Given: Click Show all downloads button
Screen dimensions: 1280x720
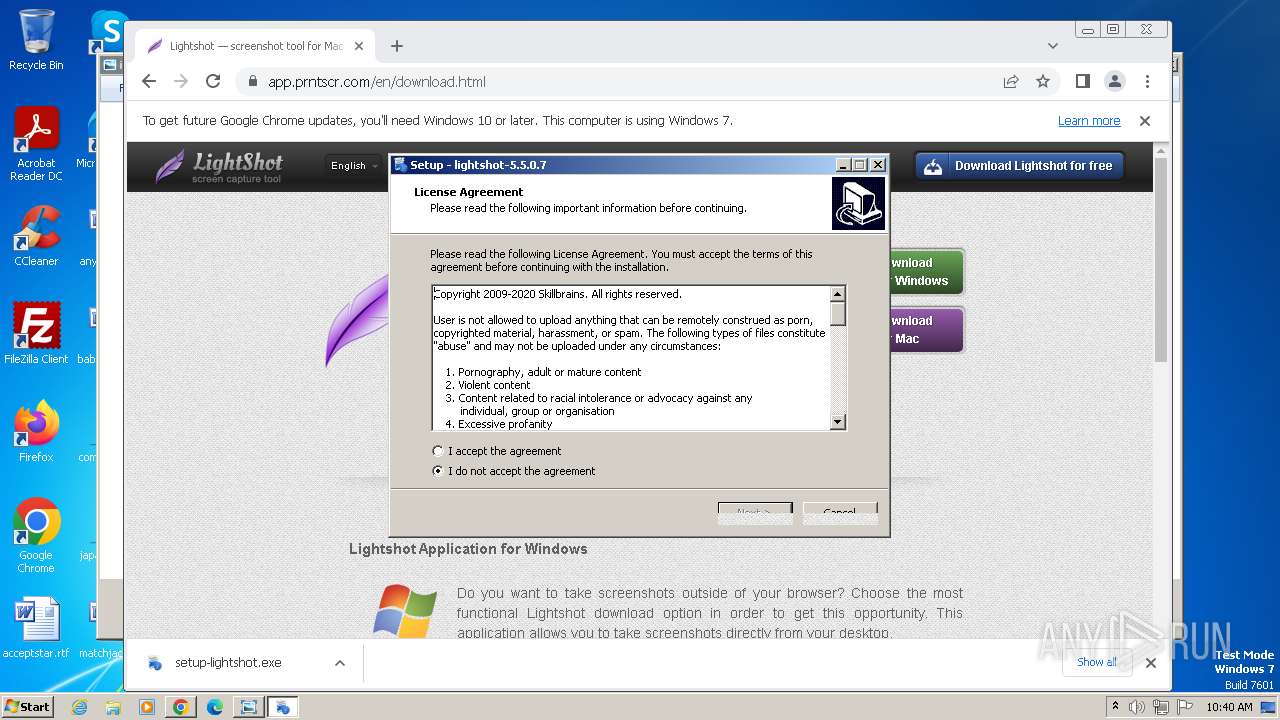Looking at the screenshot, I should coord(1097,662).
